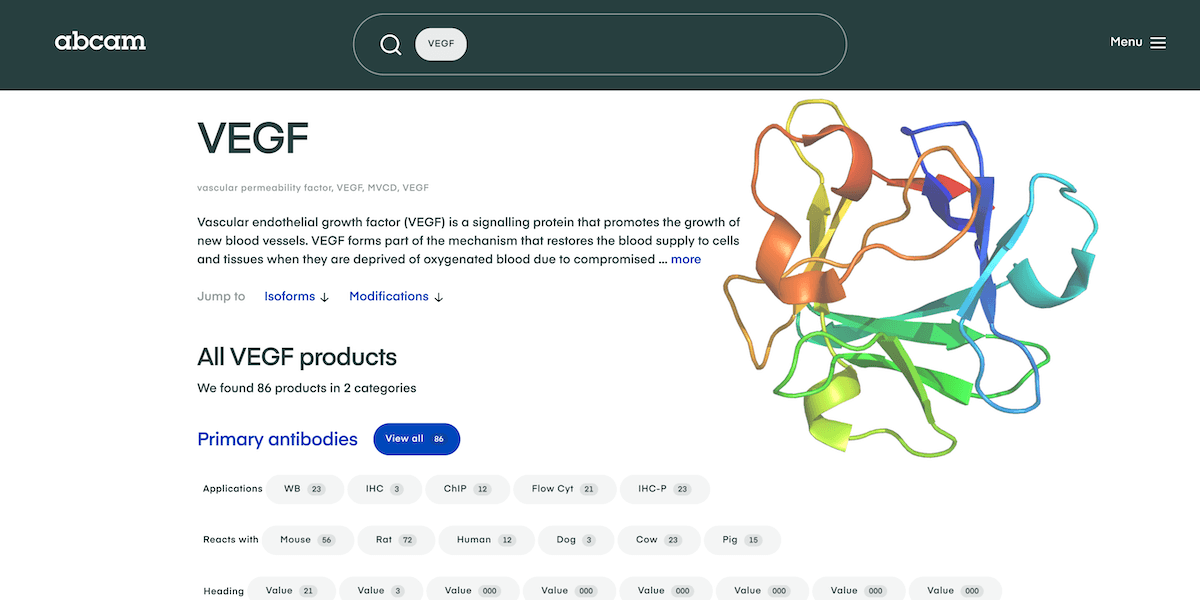1200x600 pixels.
Task: Toggle the IHC application filter
Action: (384, 489)
